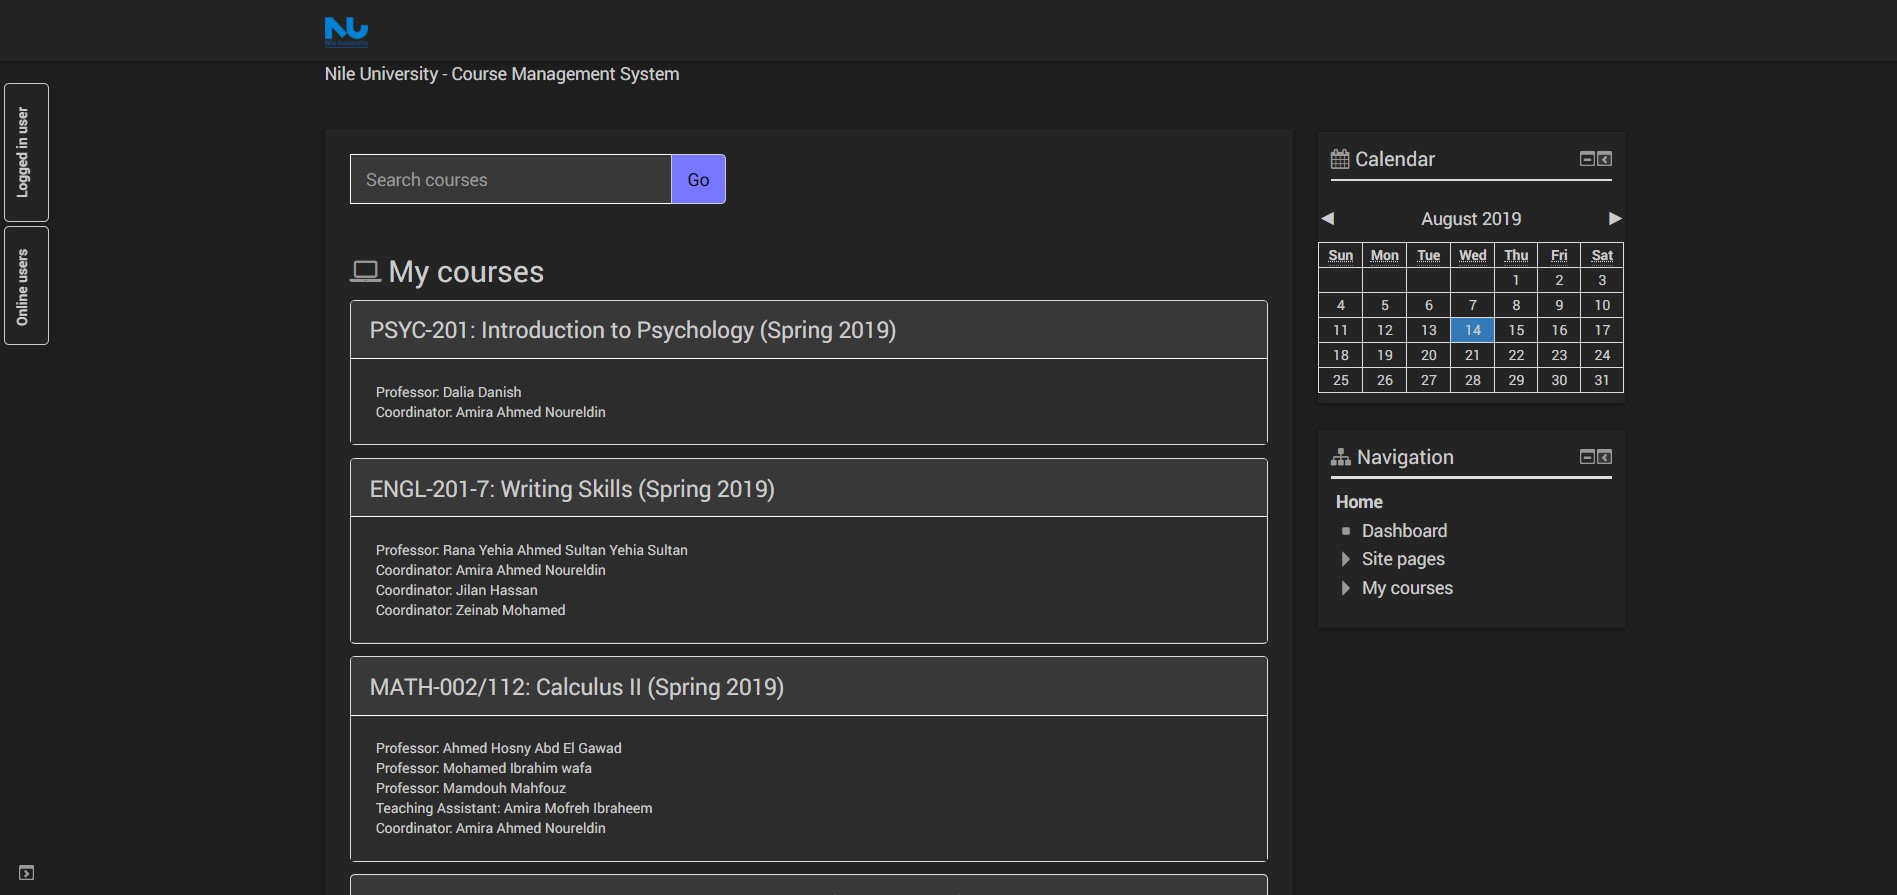The width and height of the screenshot is (1897, 895).
Task: Click the Mon column header
Action: tap(1384, 255)
